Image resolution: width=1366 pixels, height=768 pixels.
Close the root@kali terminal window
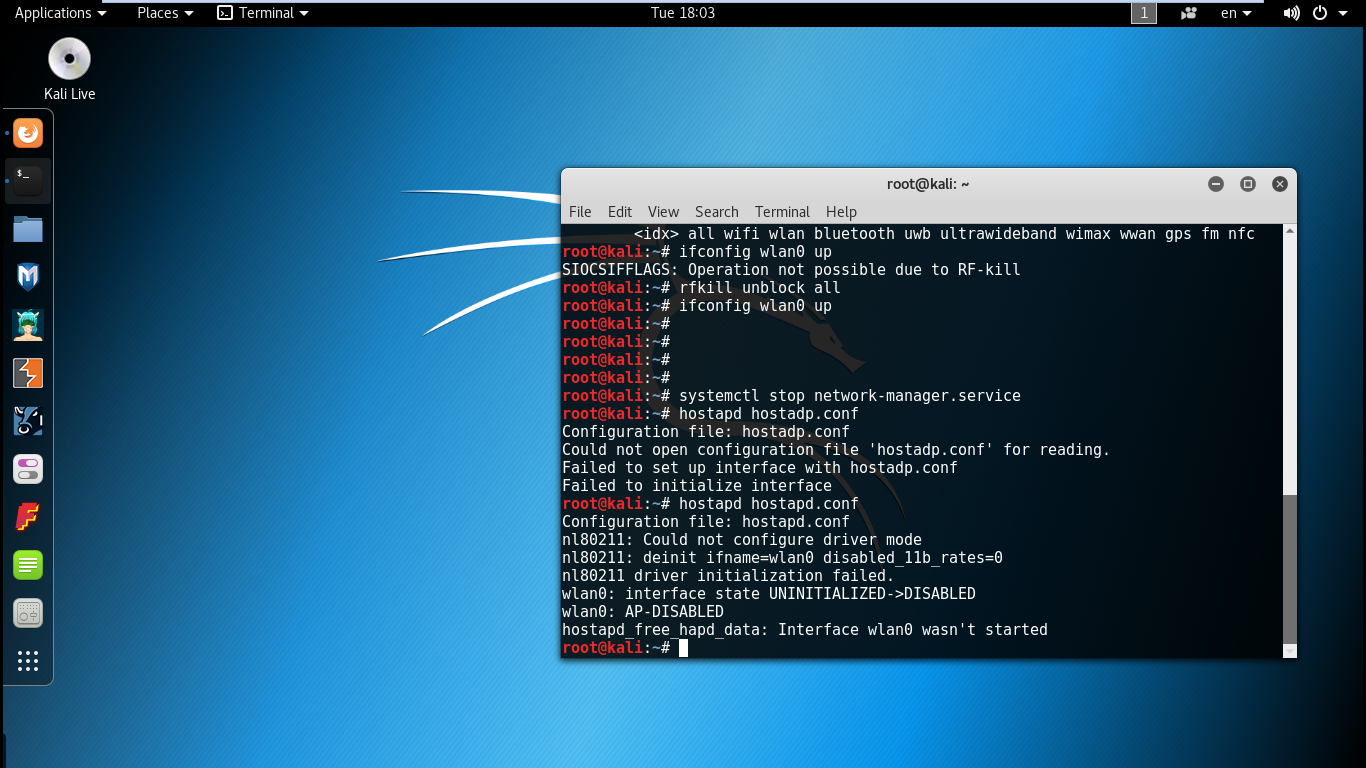[x=1279, y=184]
